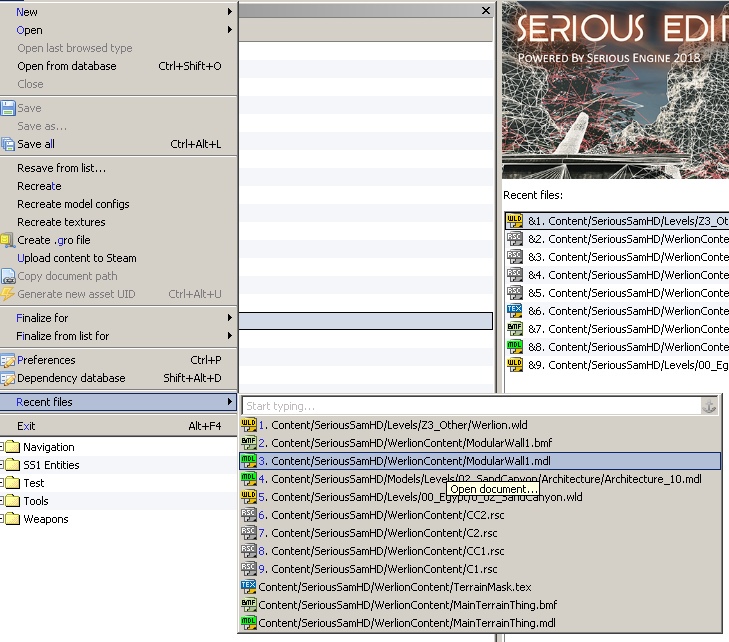Close the panel with X button
729x642 pixels.
pos(486,10)
